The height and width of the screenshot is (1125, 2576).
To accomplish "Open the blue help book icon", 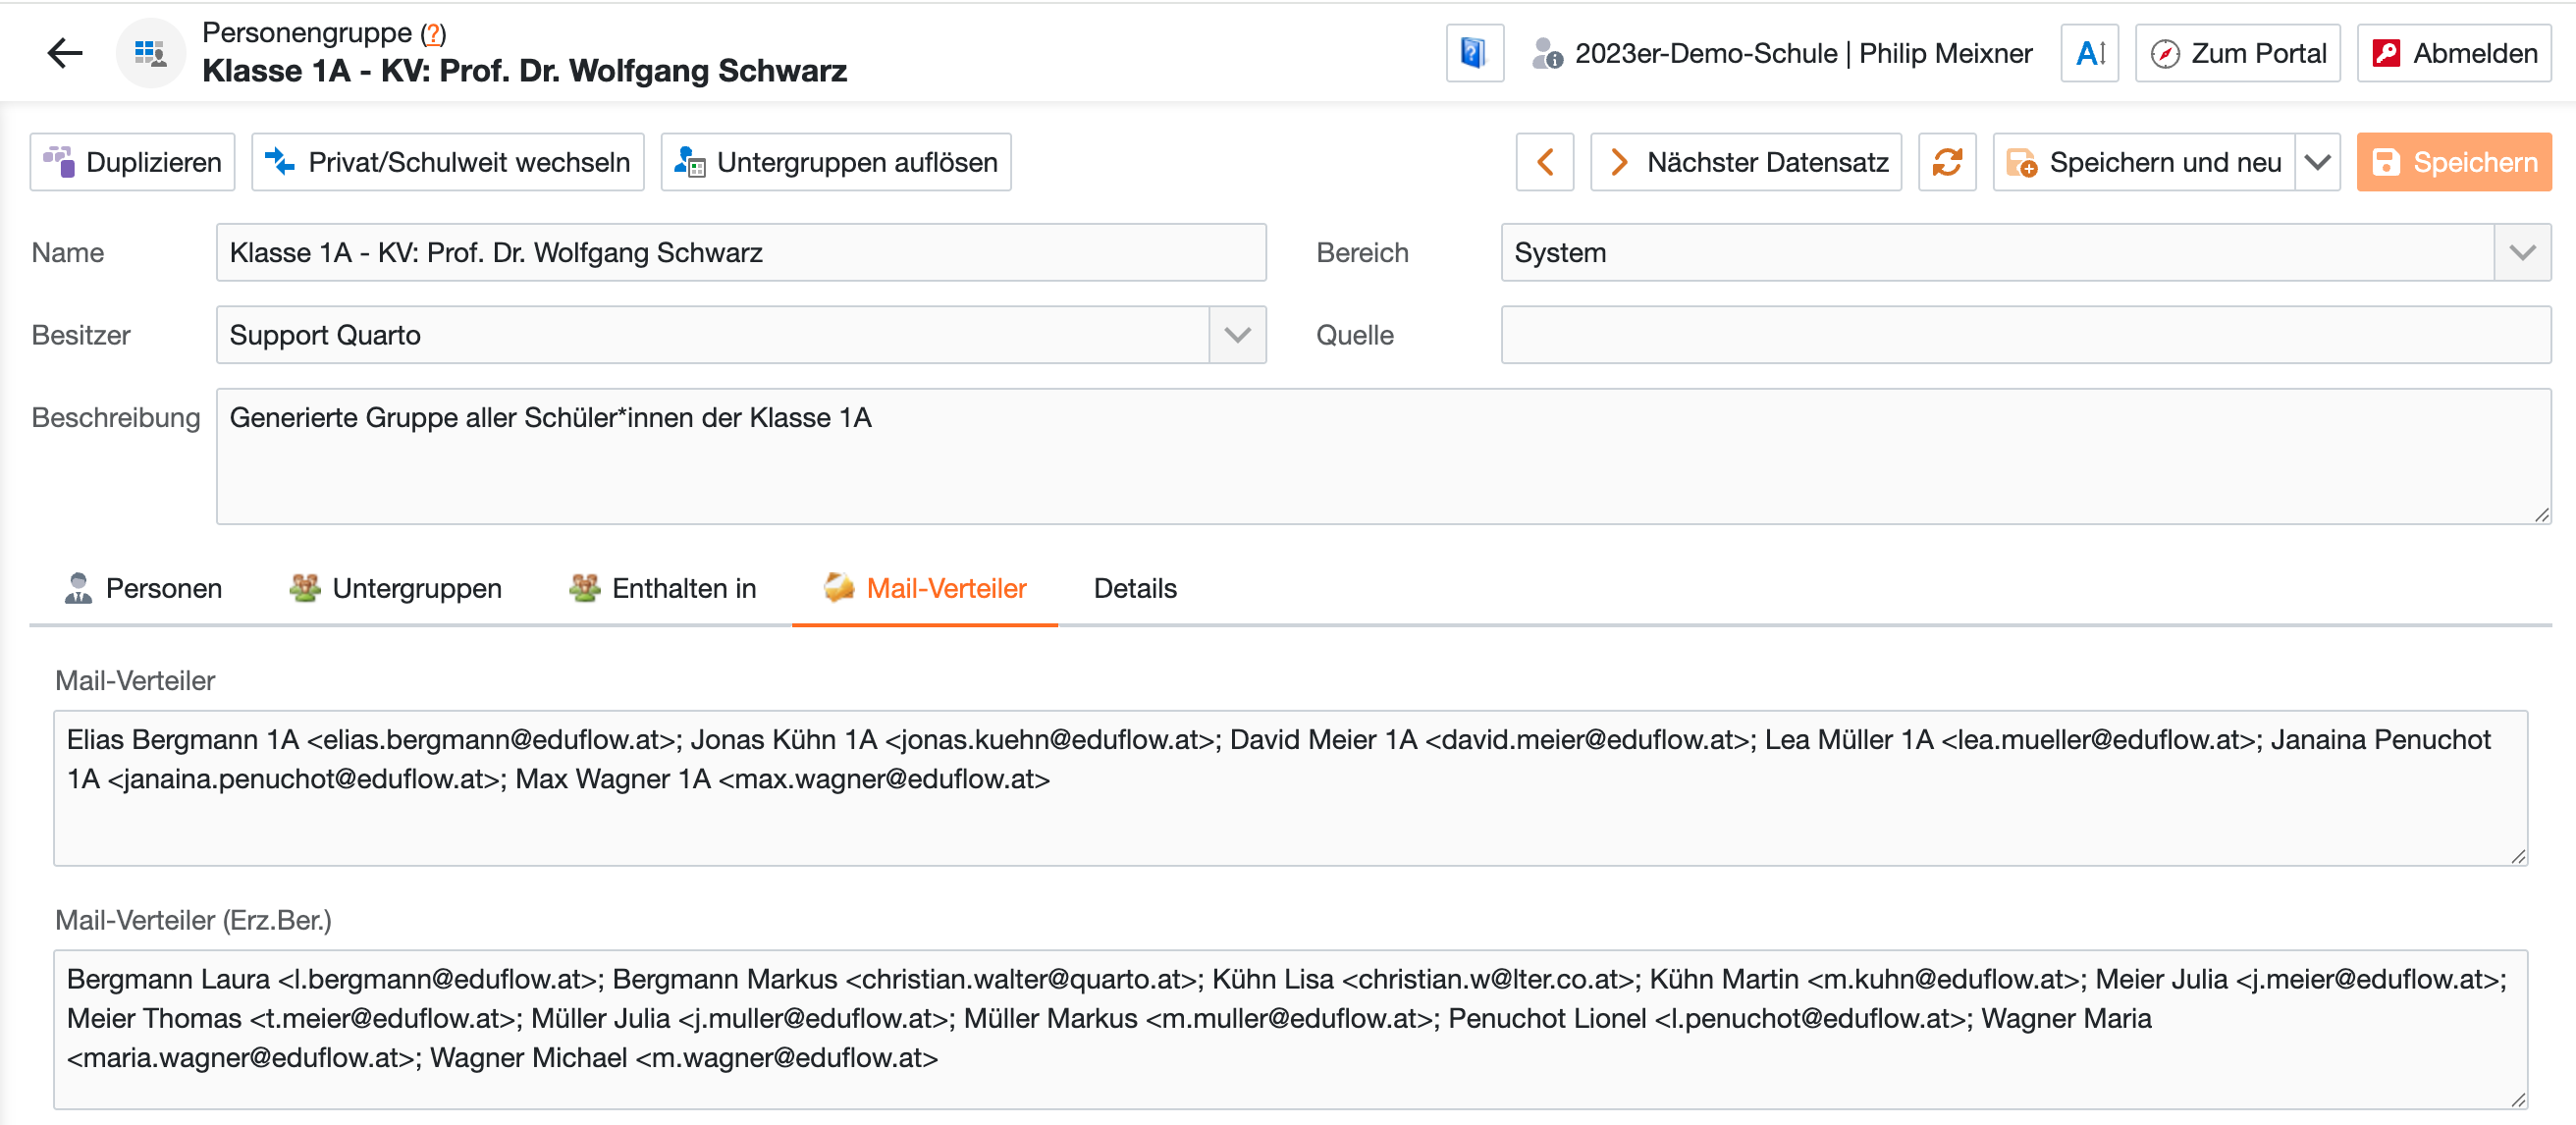I will point(1473,53).
